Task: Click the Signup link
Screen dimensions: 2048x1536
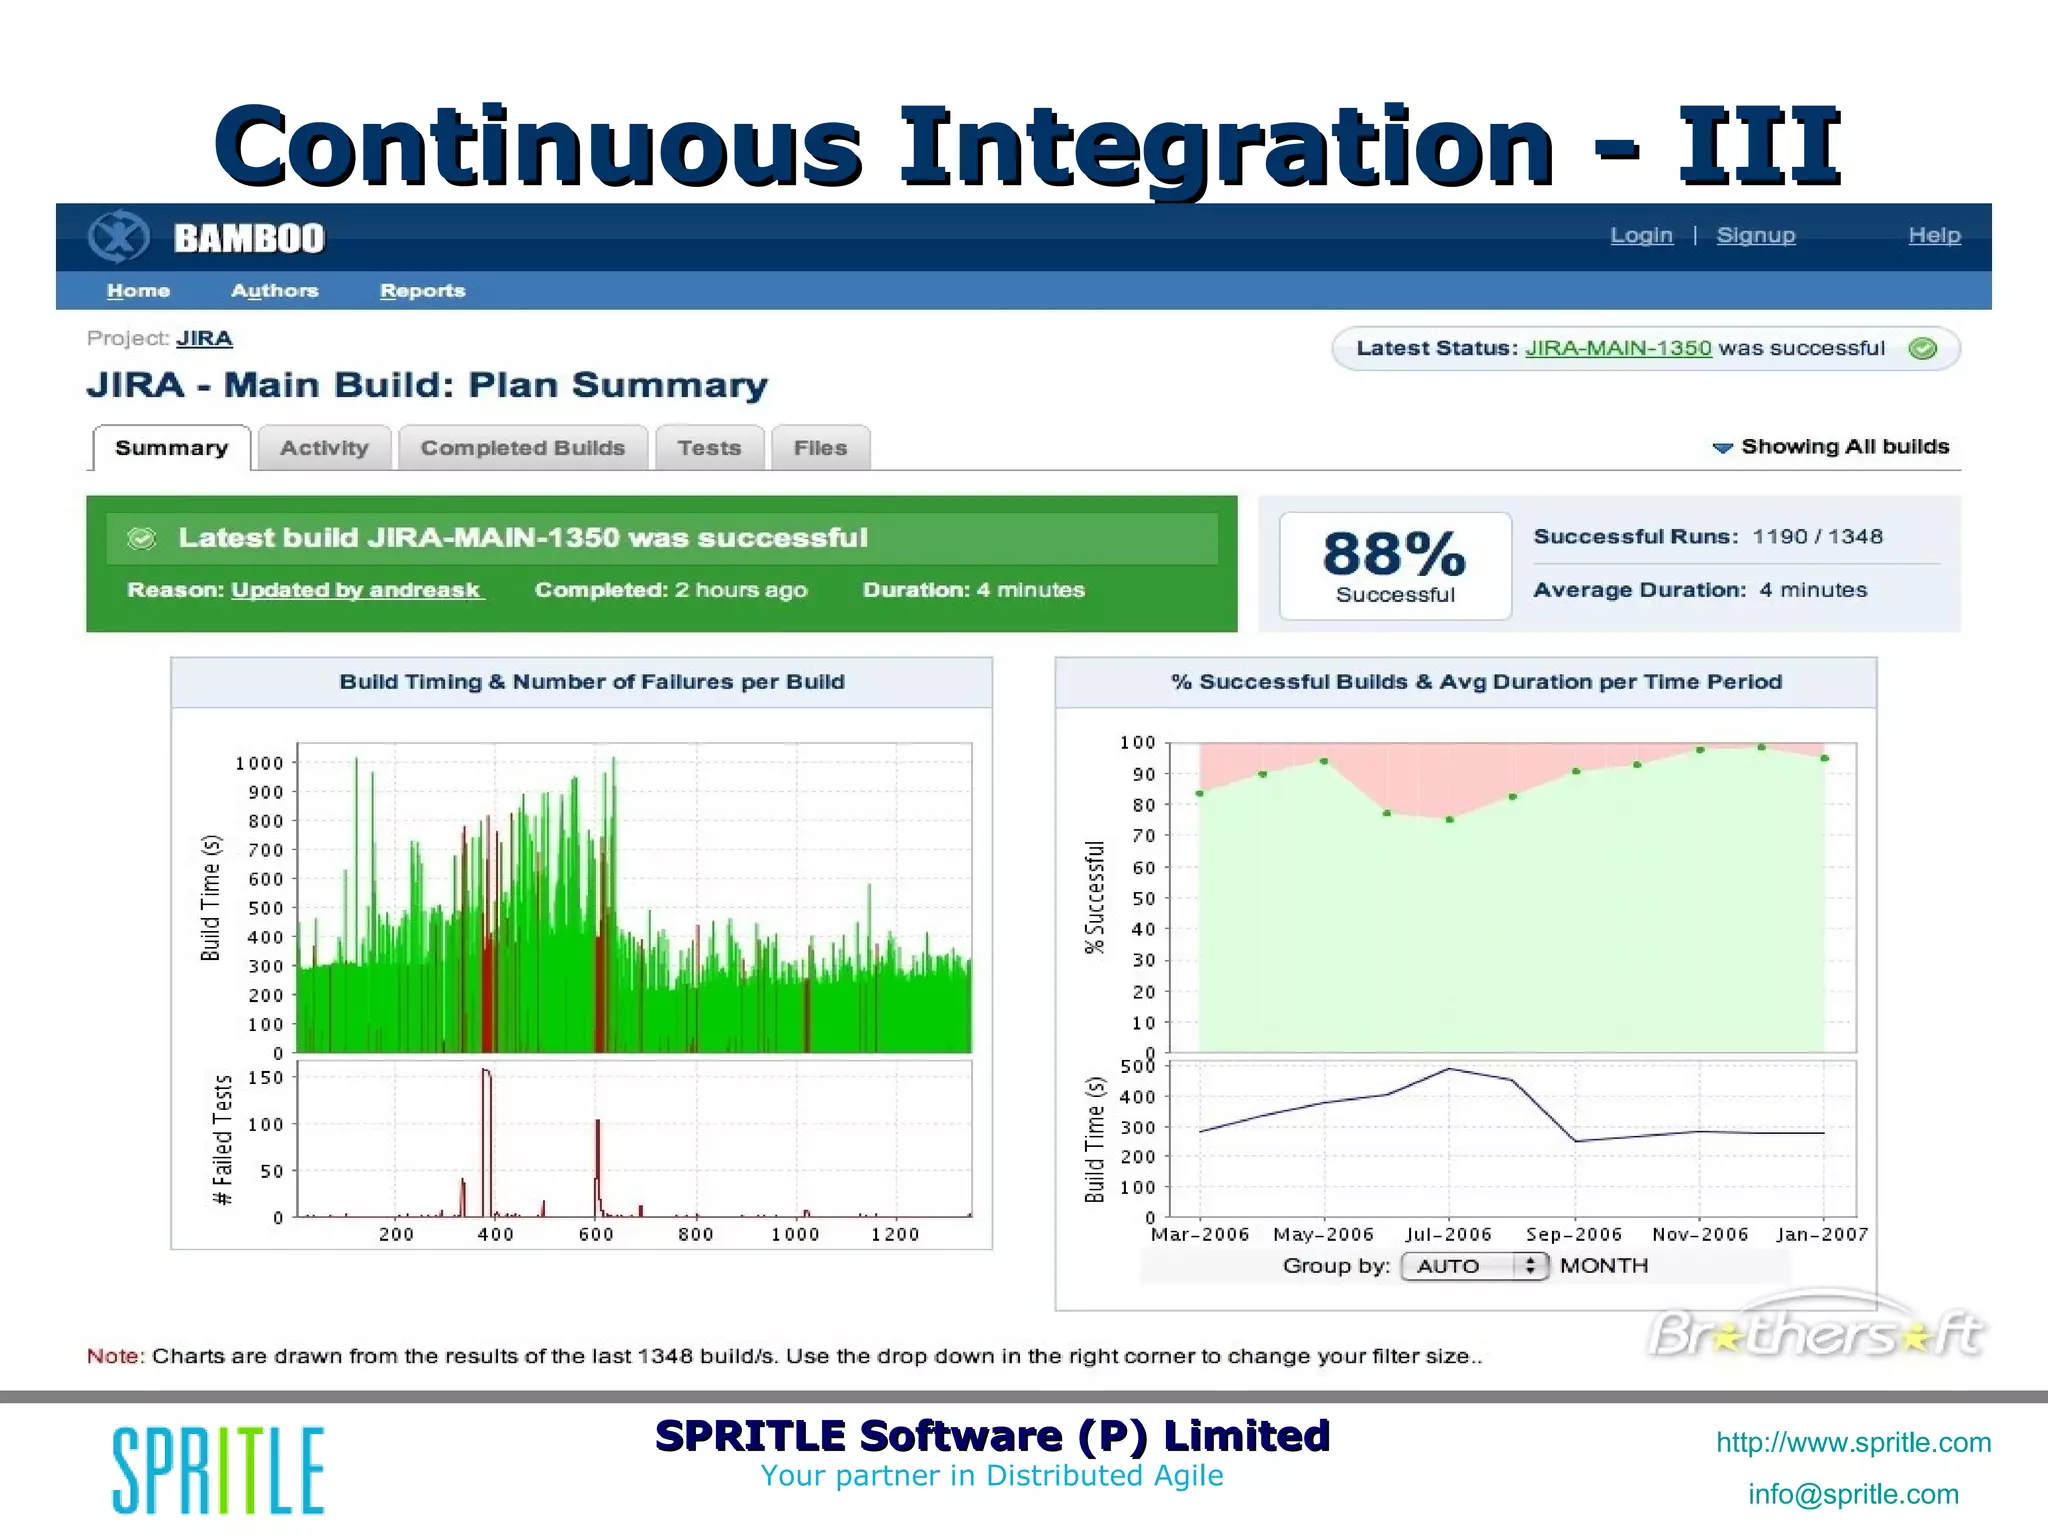Action: coord(1755,235)
